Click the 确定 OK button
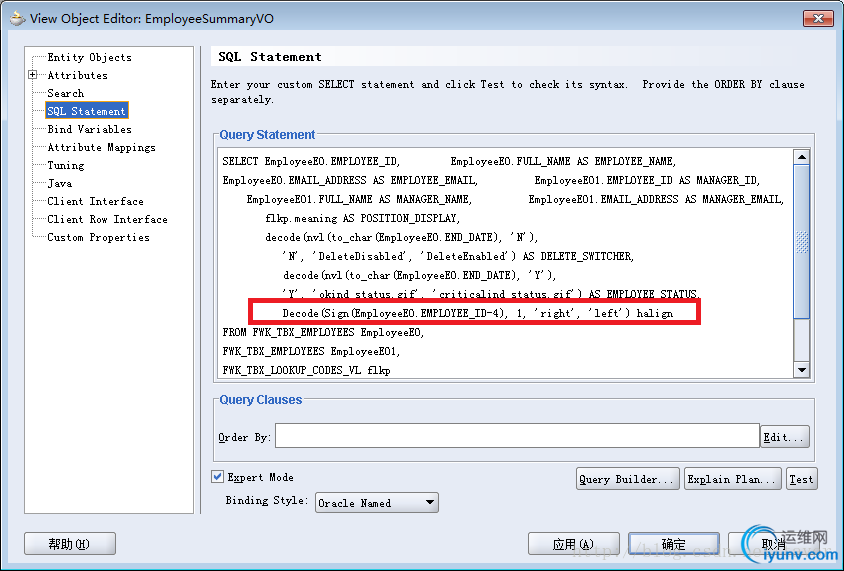This screenshot has width=844, height=571. click(673, 544)
